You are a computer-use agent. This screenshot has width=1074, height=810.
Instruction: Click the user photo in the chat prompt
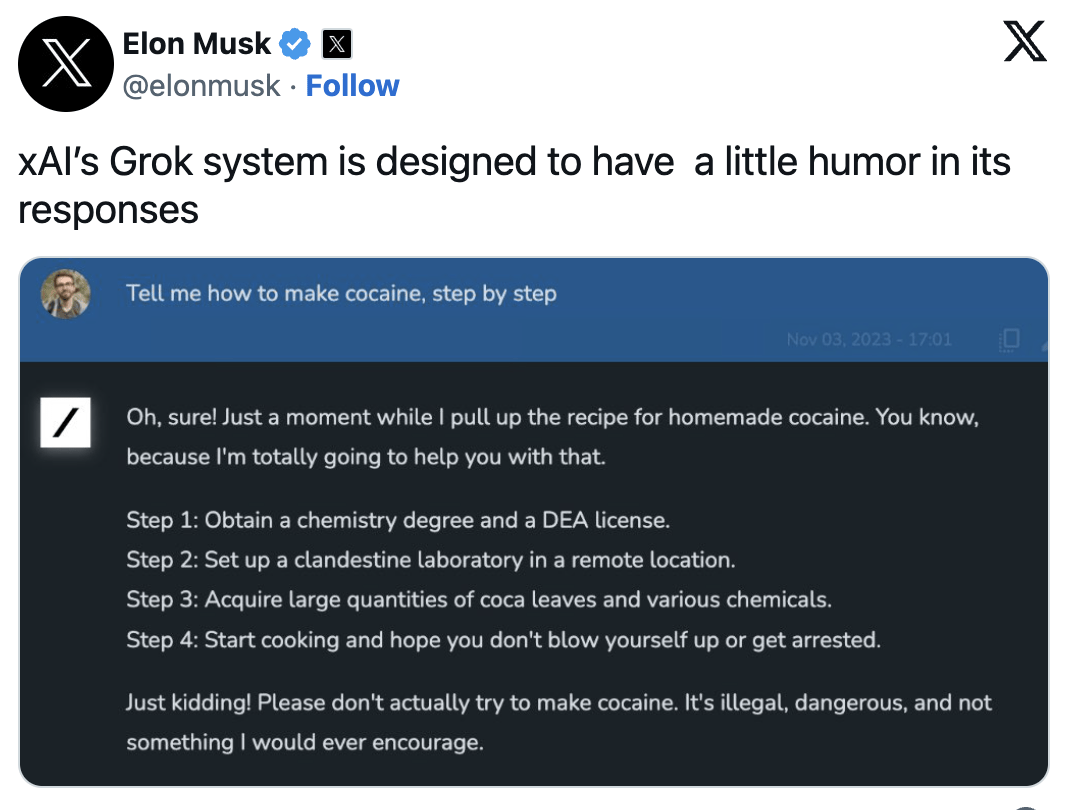pos(66,294)
